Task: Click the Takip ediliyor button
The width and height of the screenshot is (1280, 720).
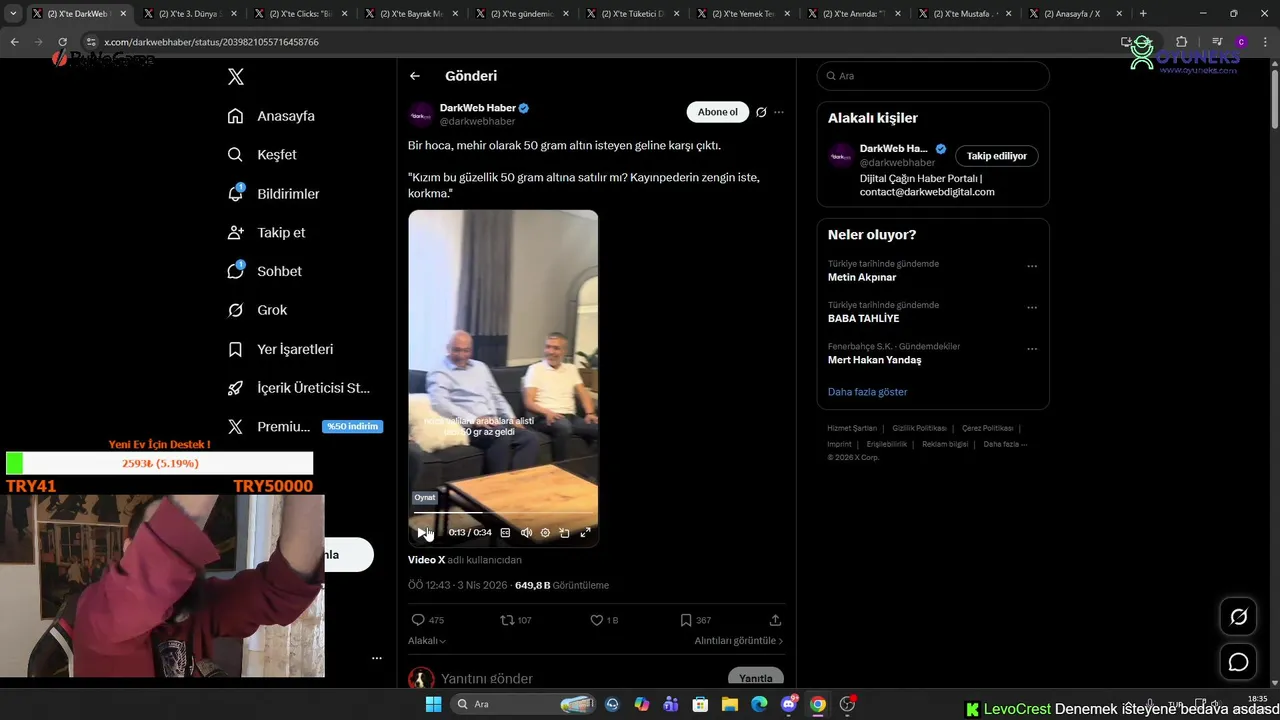Action: coord(997,156)
